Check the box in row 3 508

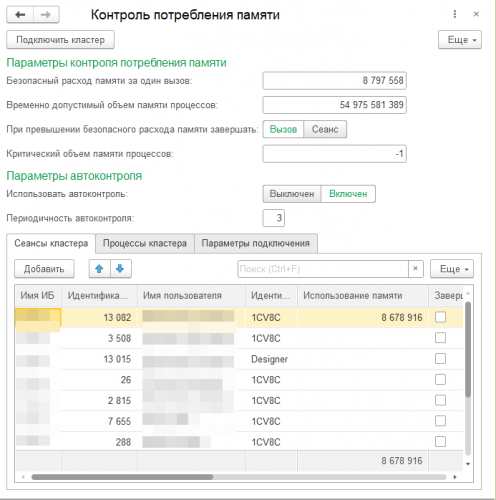(440, 338)
